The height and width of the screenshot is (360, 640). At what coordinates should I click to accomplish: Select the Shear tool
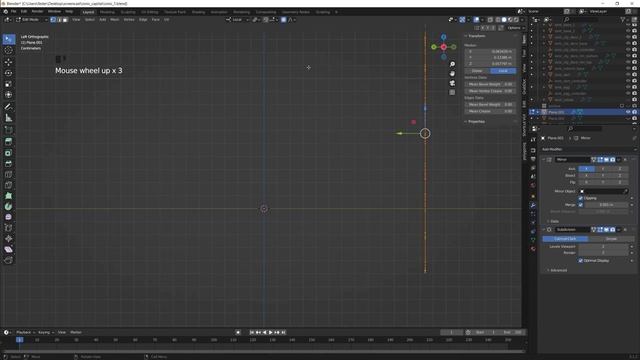tap(9, 249)
